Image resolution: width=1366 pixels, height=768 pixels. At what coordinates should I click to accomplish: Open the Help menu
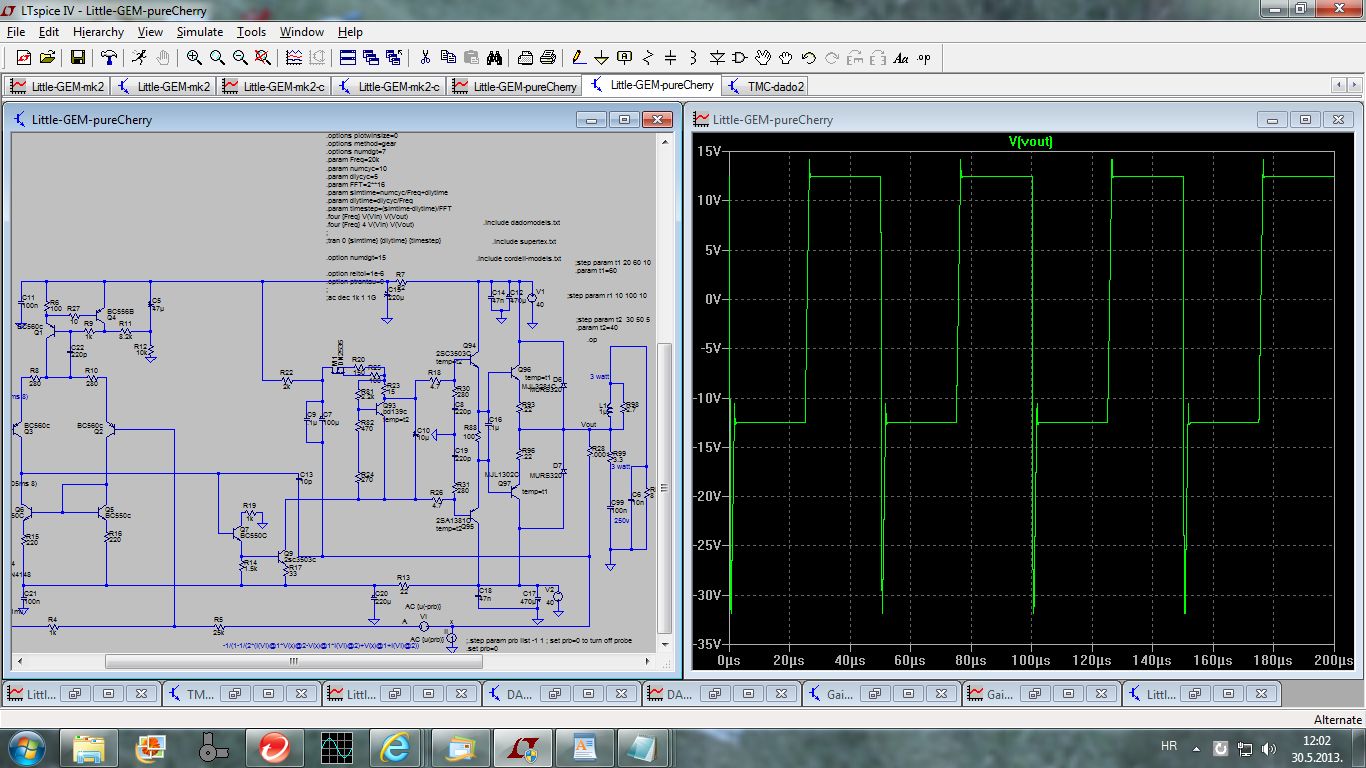[350, 32]
